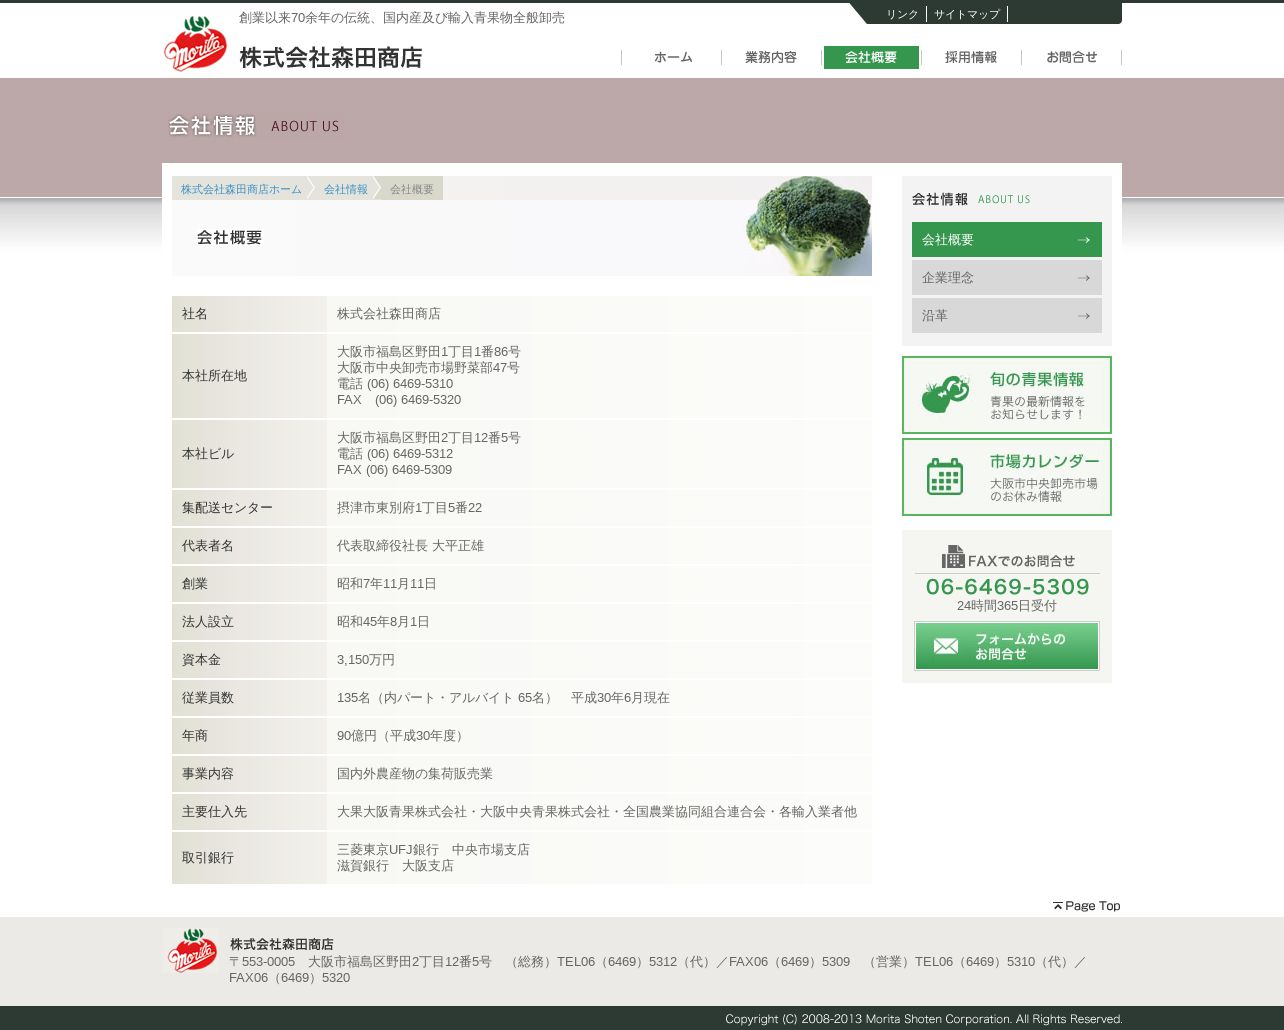1284x1030 pixels.
Task: Click the broccoli image in page header
Action: 808,226
